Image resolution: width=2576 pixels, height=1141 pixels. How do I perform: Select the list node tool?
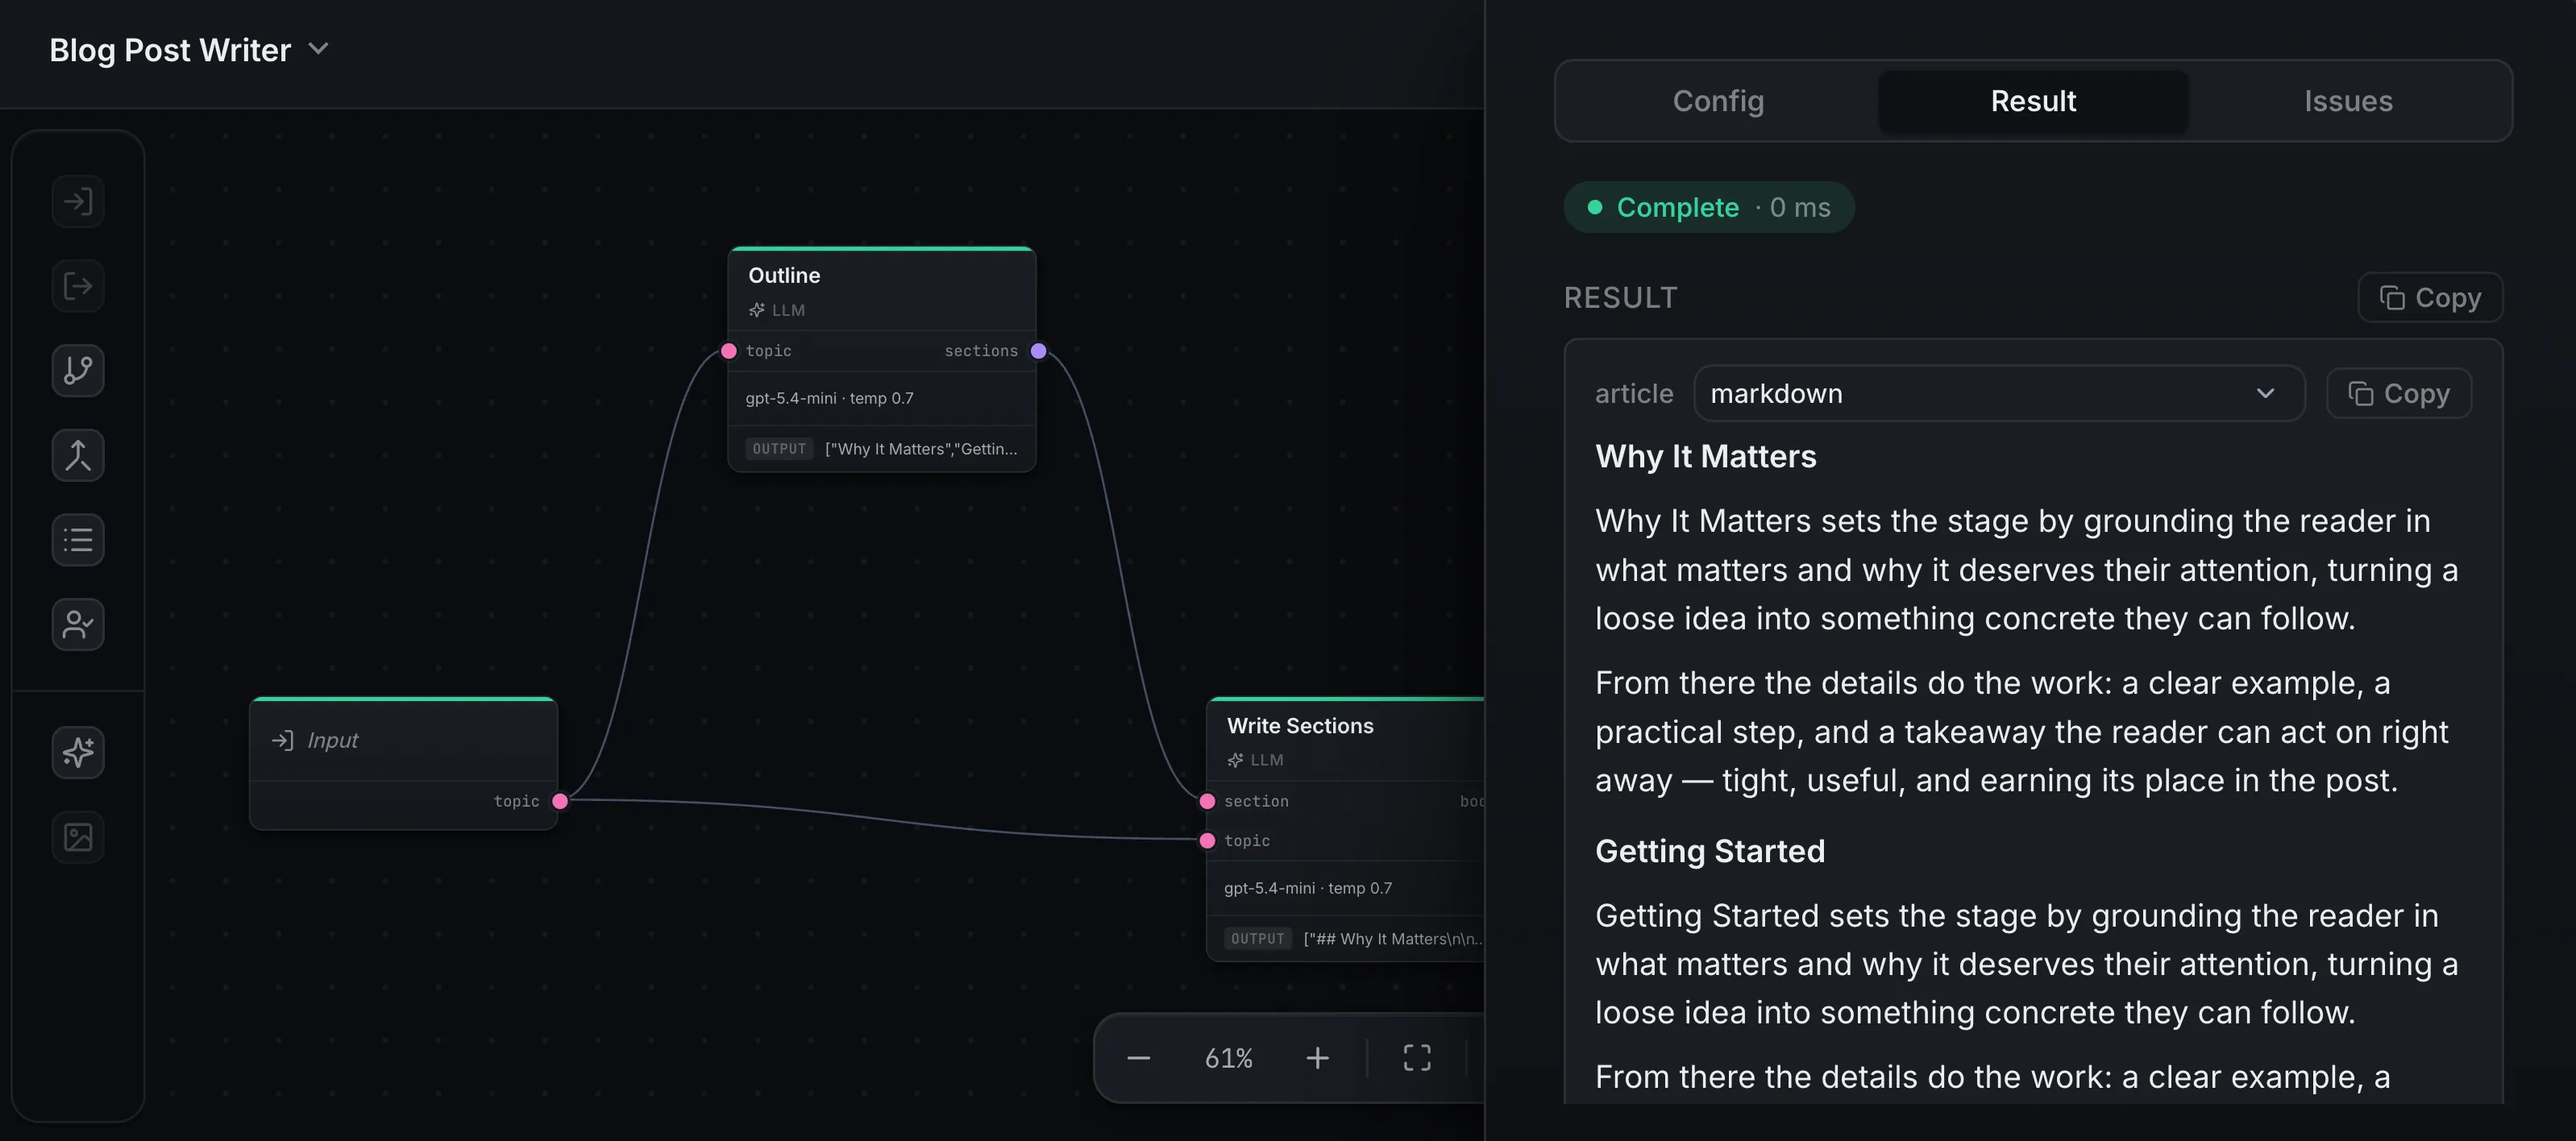click(x=78, y=540)
